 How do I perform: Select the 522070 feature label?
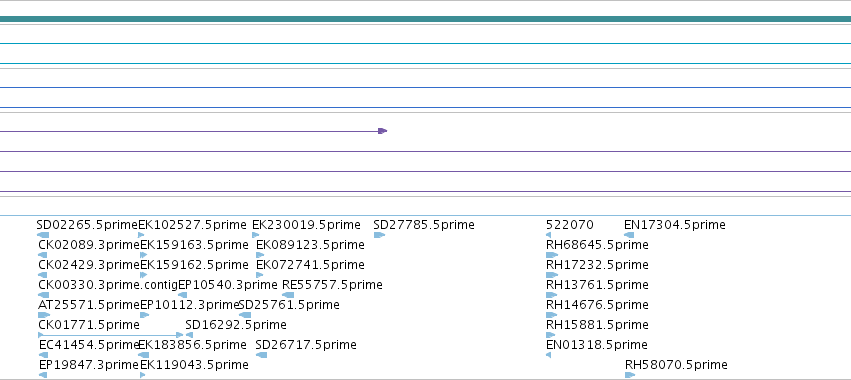pyautogui.click(x=570, y=225)
